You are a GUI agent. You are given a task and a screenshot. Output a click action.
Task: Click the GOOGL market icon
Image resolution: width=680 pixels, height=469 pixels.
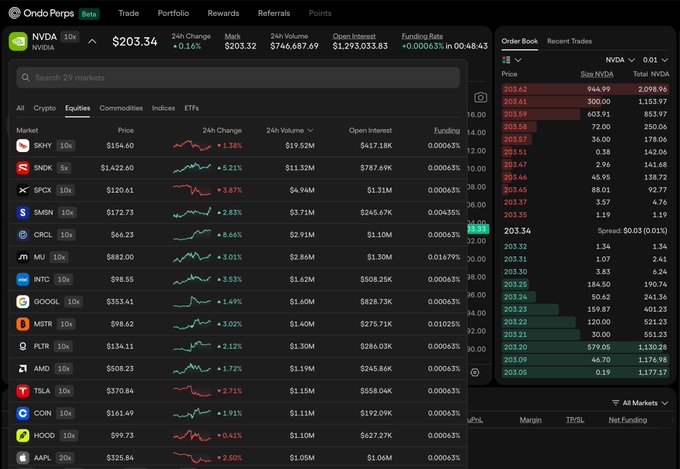pos(23,302)
